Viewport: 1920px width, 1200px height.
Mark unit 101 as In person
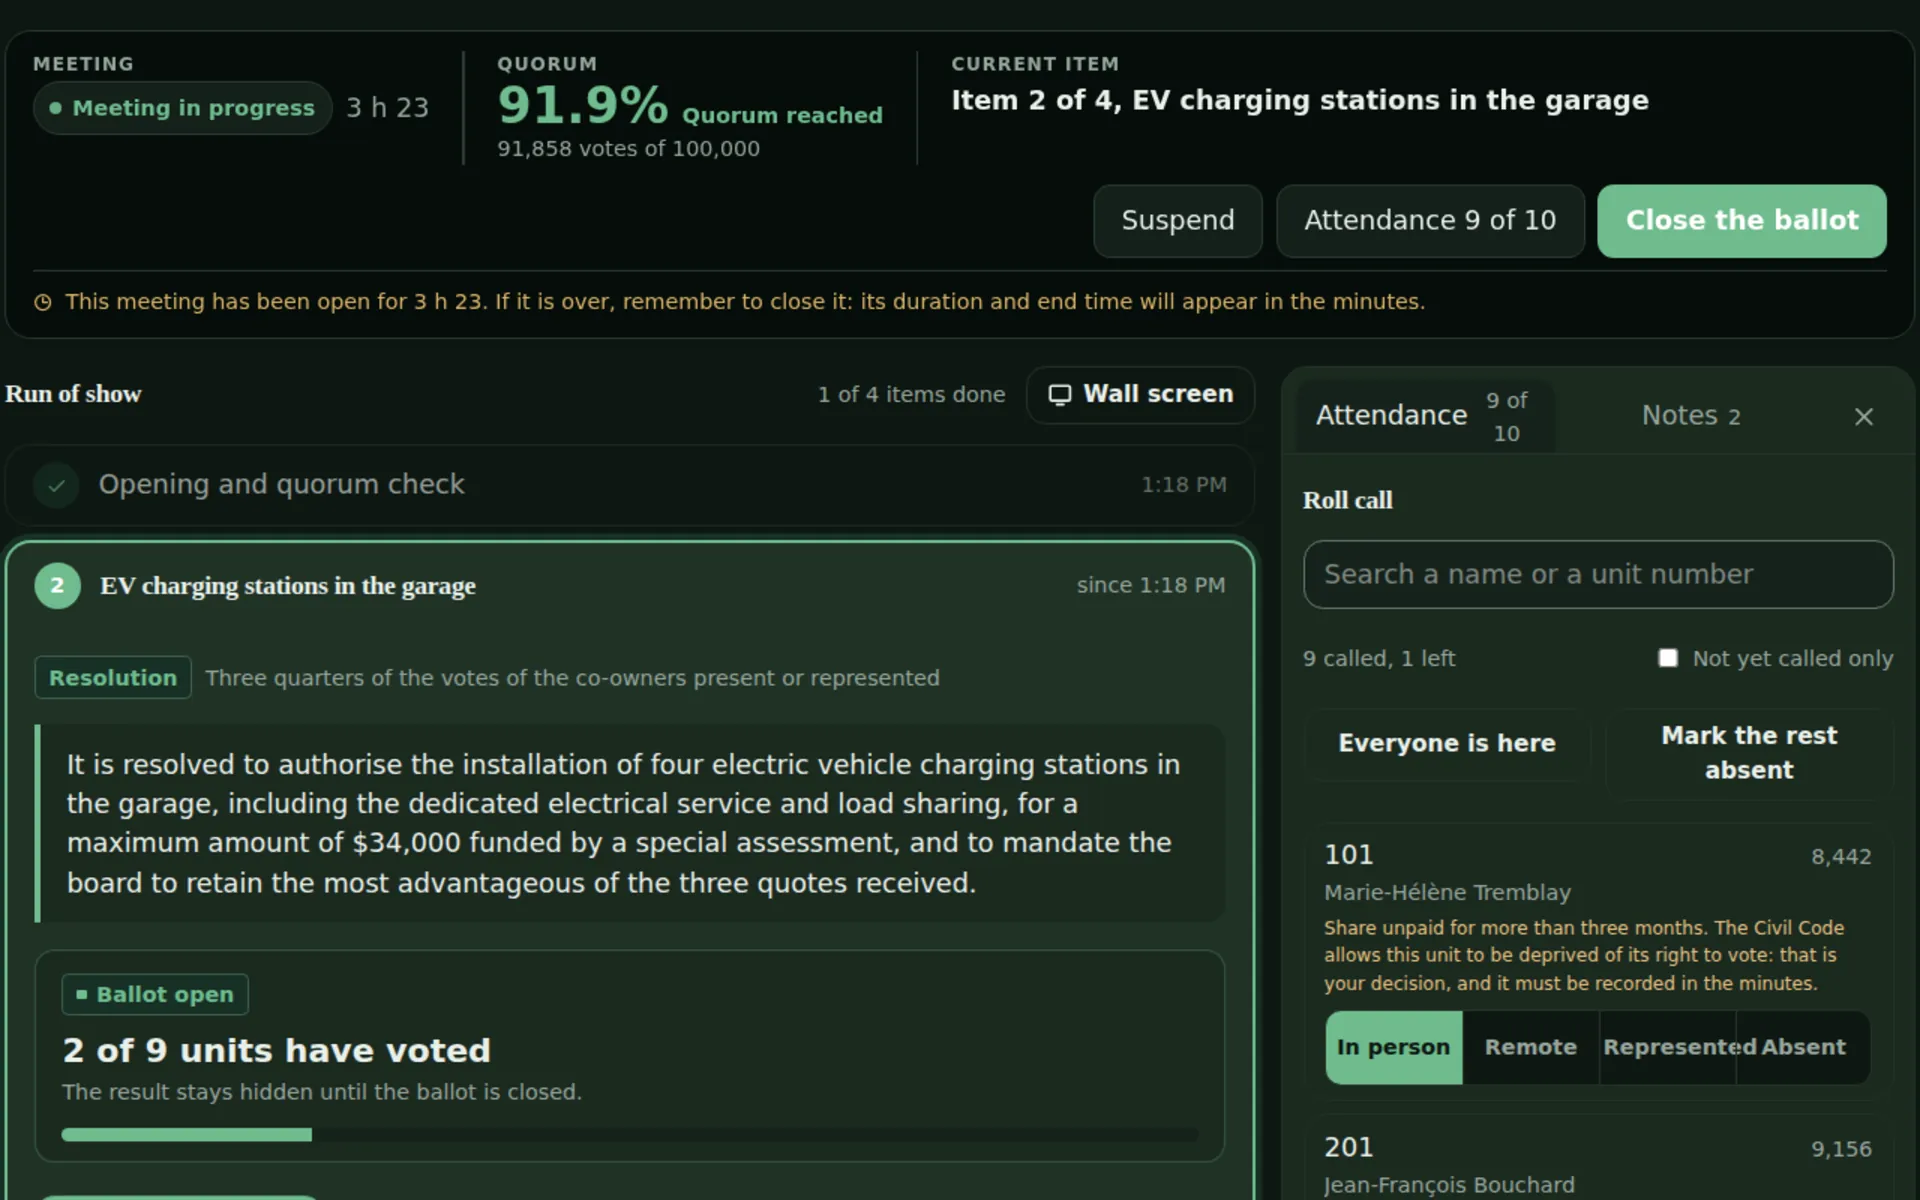click(x=1393, y=1047)
